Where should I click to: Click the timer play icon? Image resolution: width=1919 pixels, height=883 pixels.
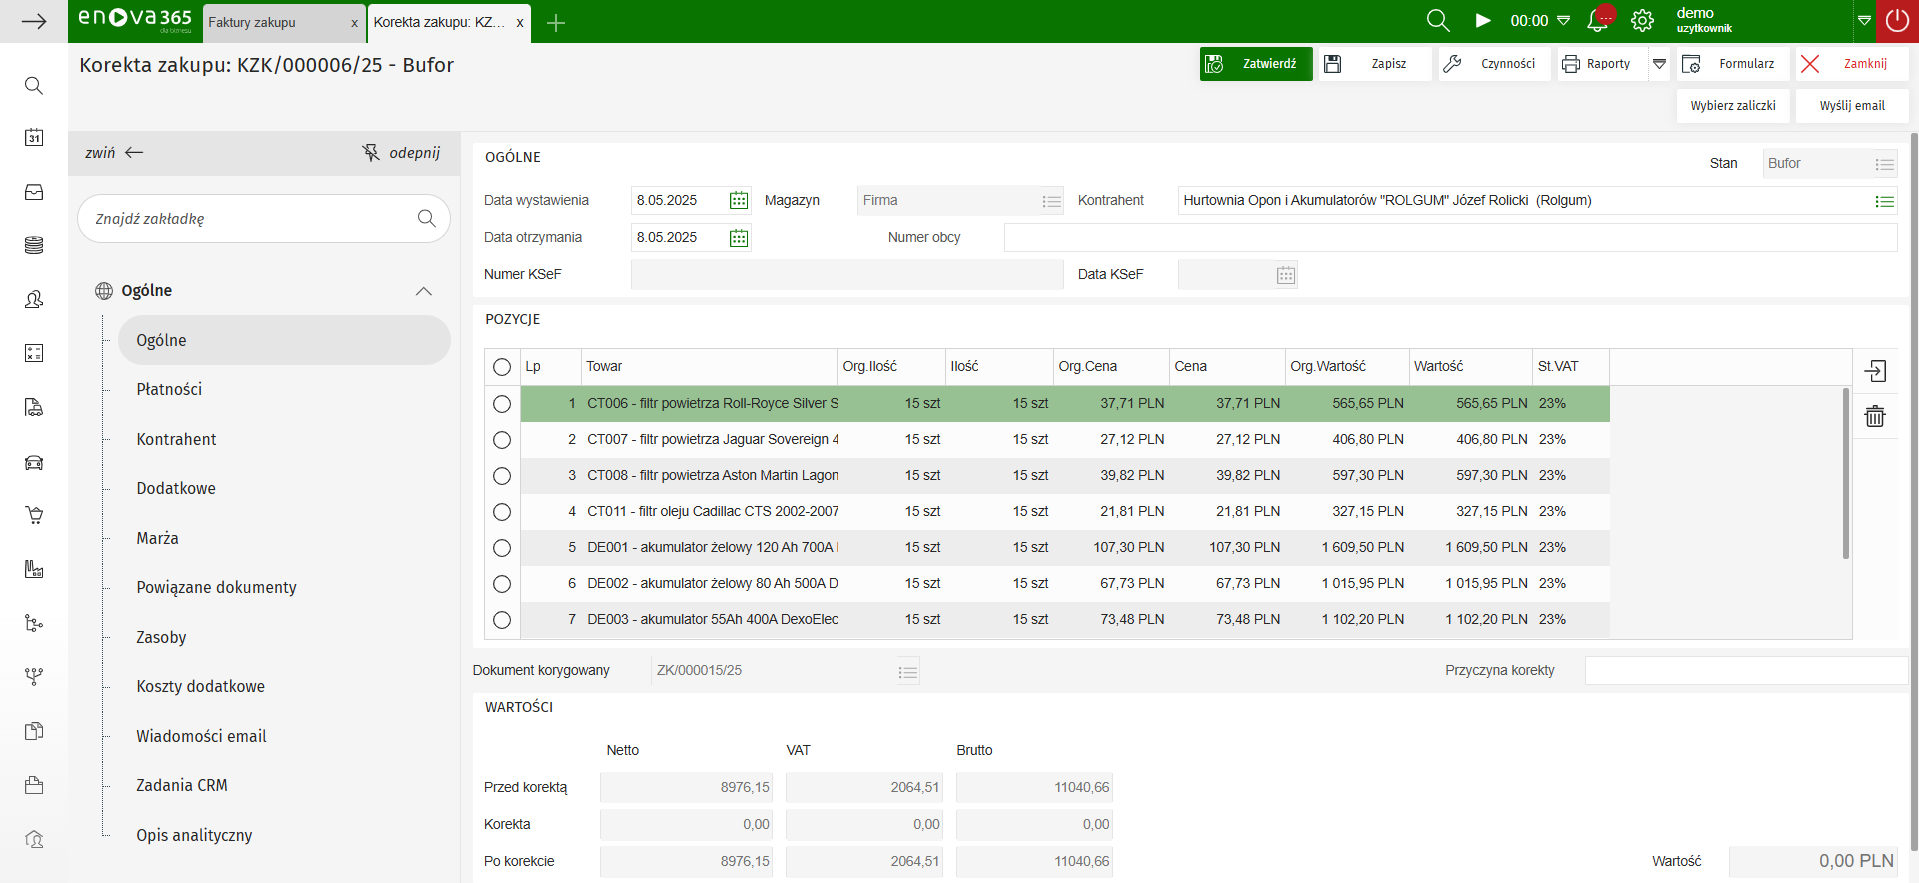pos(1483,20)
